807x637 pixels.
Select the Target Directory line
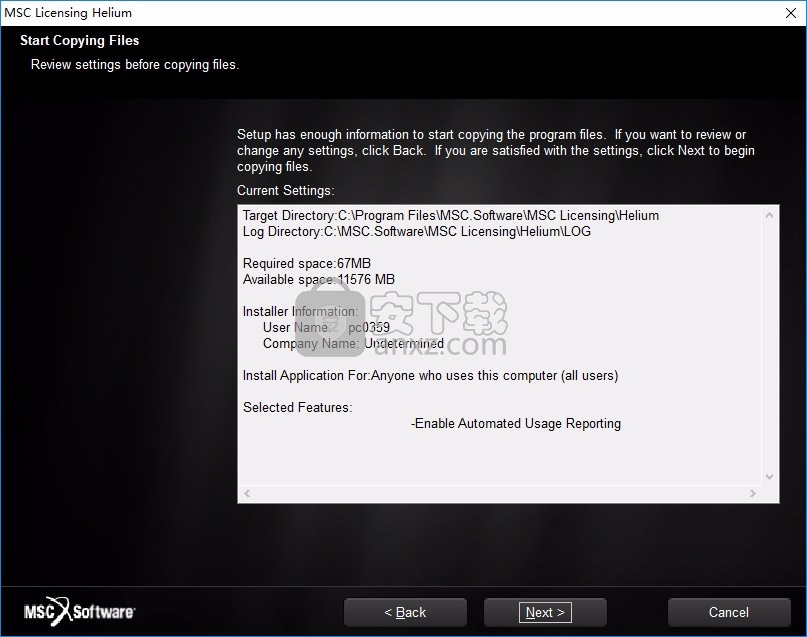tap(451, 216)
